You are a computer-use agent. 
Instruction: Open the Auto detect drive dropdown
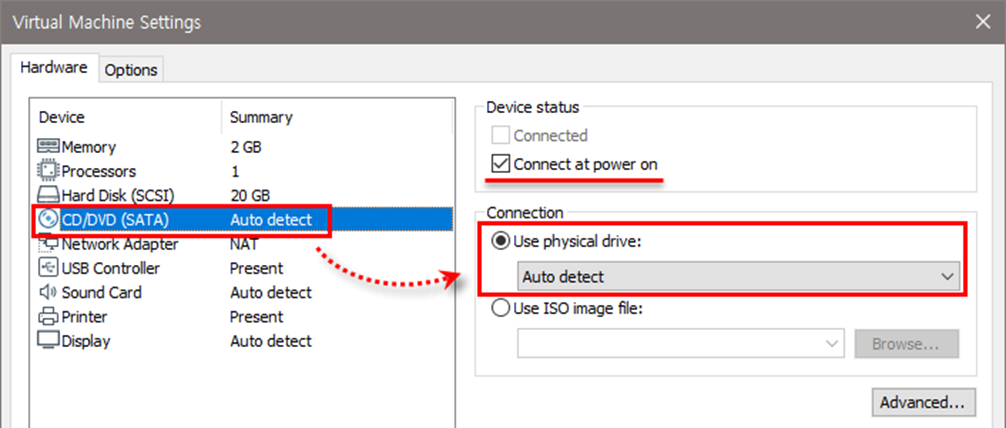click(x=738, y=277)
